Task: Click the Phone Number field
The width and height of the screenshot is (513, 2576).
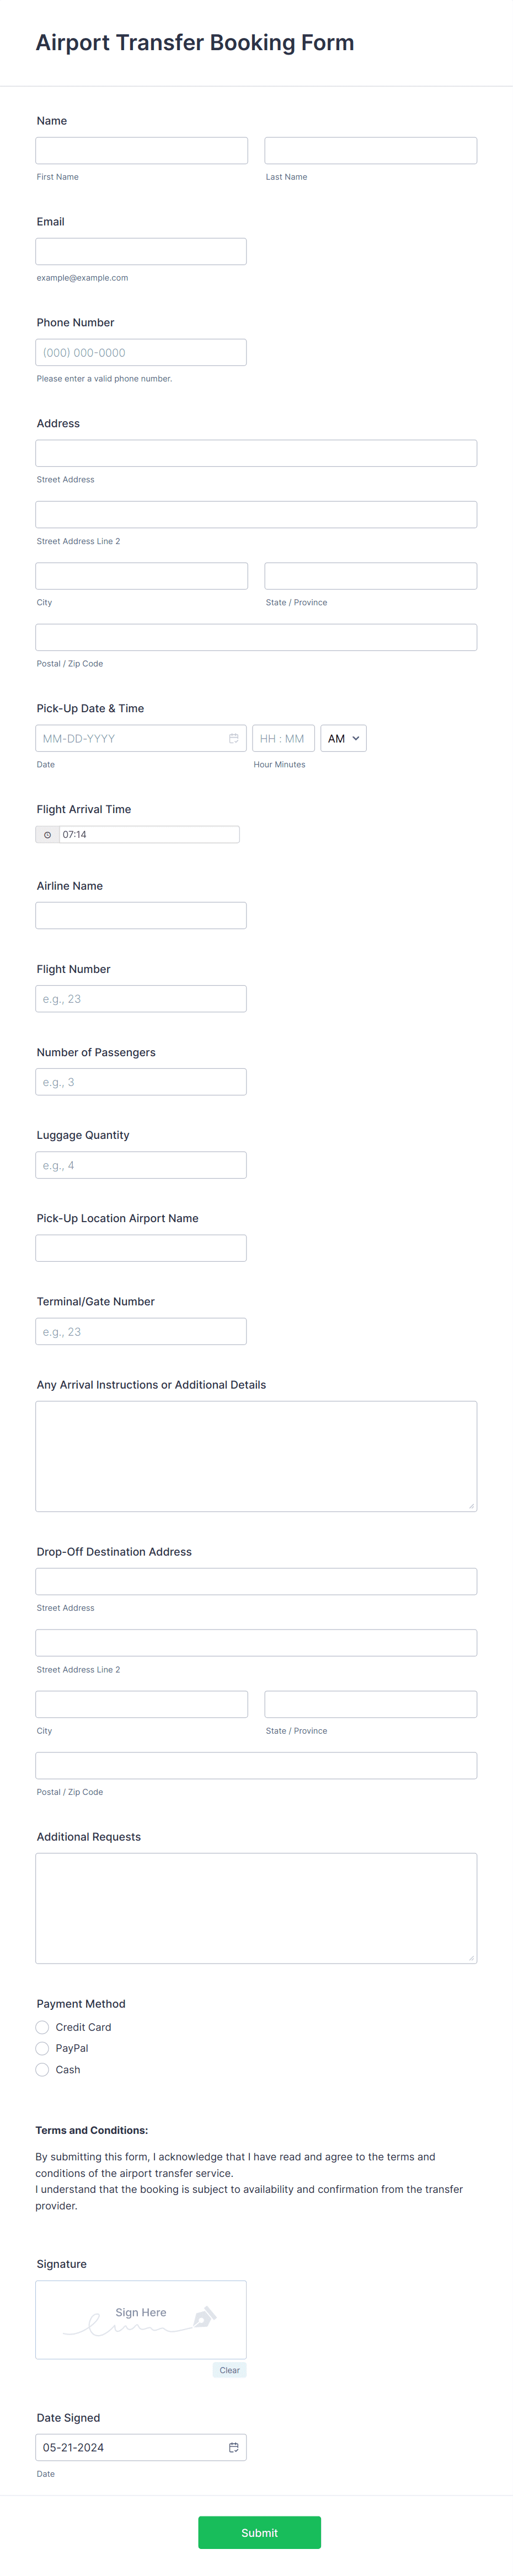Action: [x=141, y=352]
